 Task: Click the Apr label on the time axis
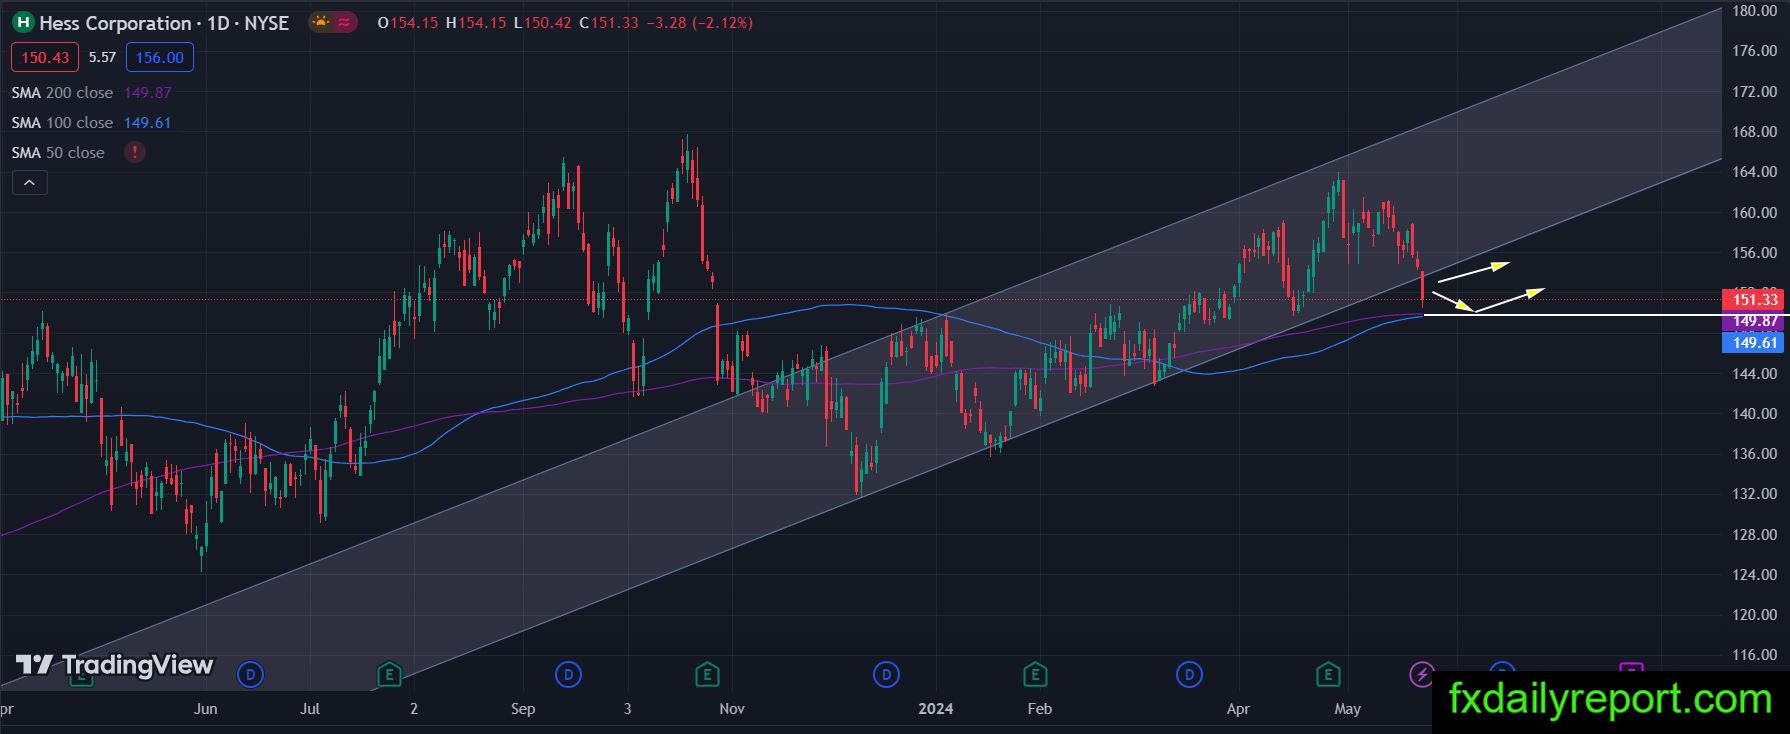tap(1238, 708)
